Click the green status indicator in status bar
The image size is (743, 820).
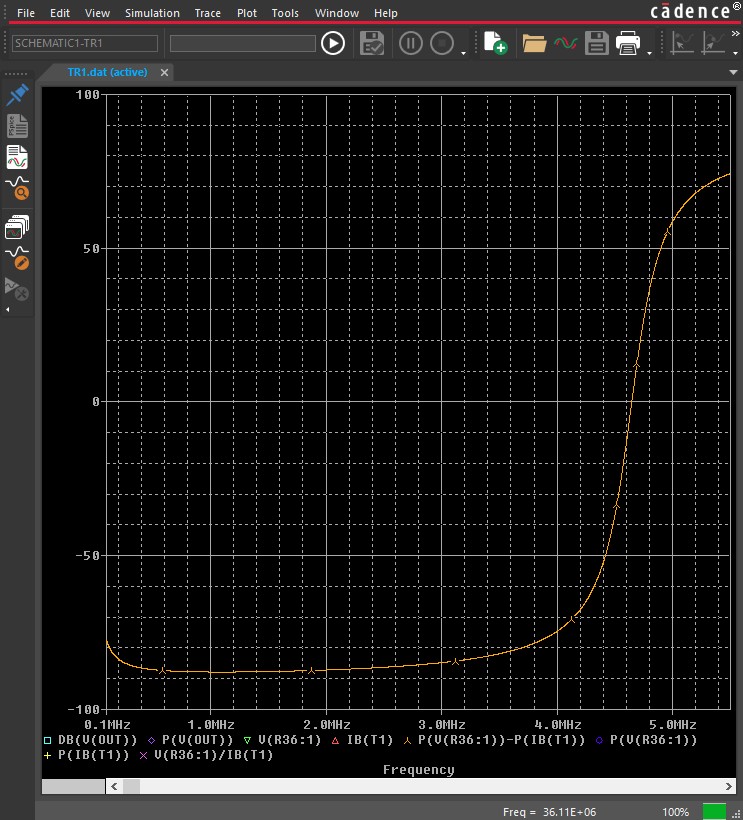pyautogui.click(x=714, y=812)
